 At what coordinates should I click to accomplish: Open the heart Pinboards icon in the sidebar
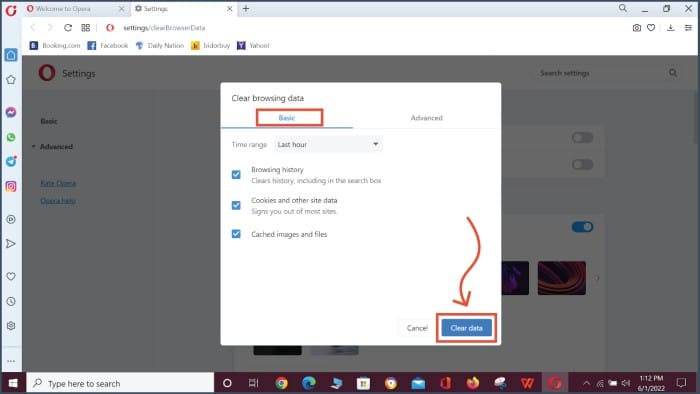click(x=11, y=276)
